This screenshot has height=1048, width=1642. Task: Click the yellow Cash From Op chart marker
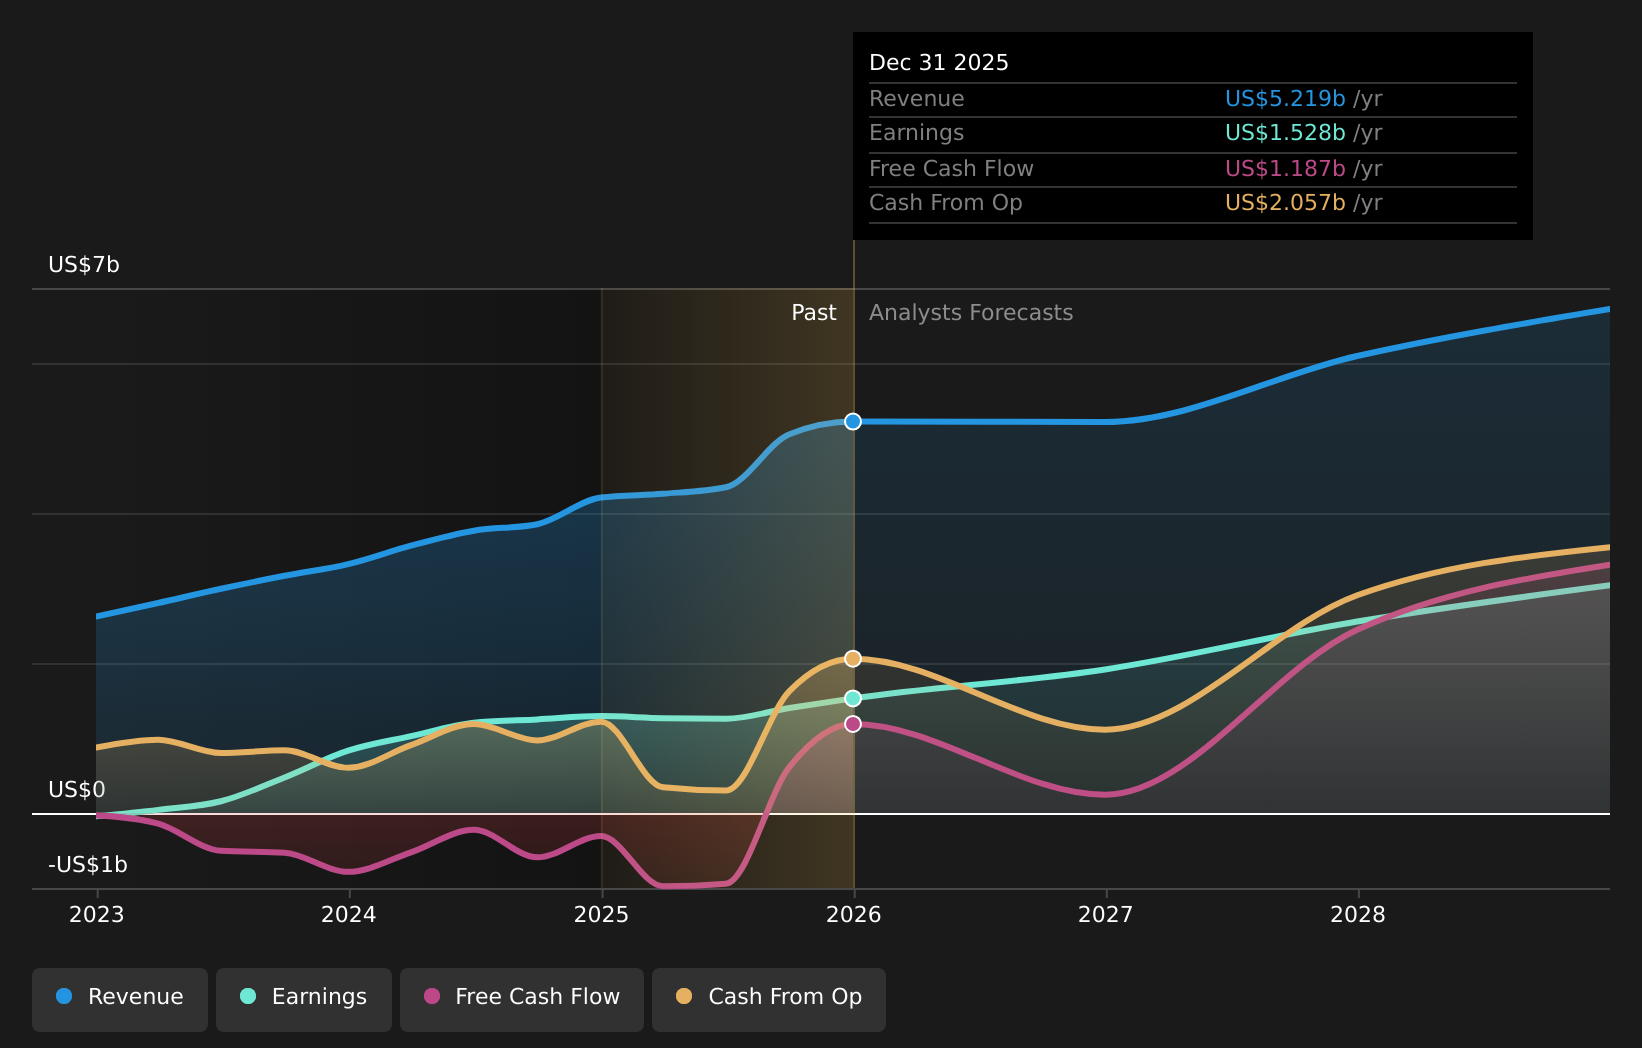(x=853, y=658)
